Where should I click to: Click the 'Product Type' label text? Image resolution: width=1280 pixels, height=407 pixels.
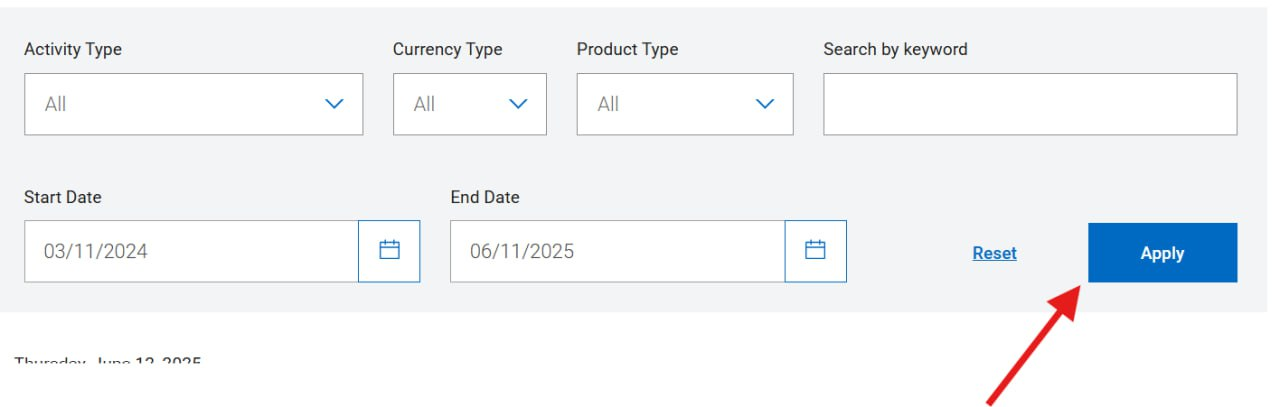[x=627, y=49]
